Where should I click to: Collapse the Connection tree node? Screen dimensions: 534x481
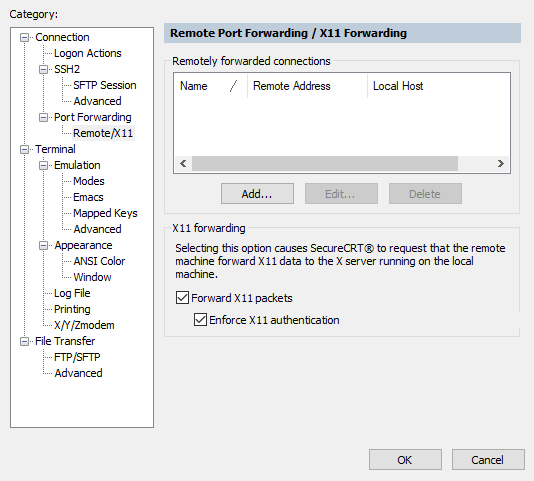[25, 37]
